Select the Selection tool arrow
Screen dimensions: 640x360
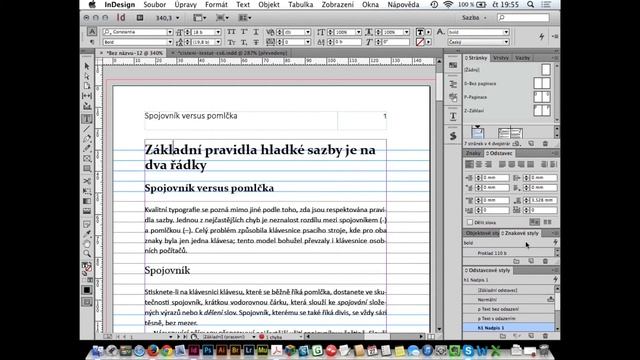87,66
